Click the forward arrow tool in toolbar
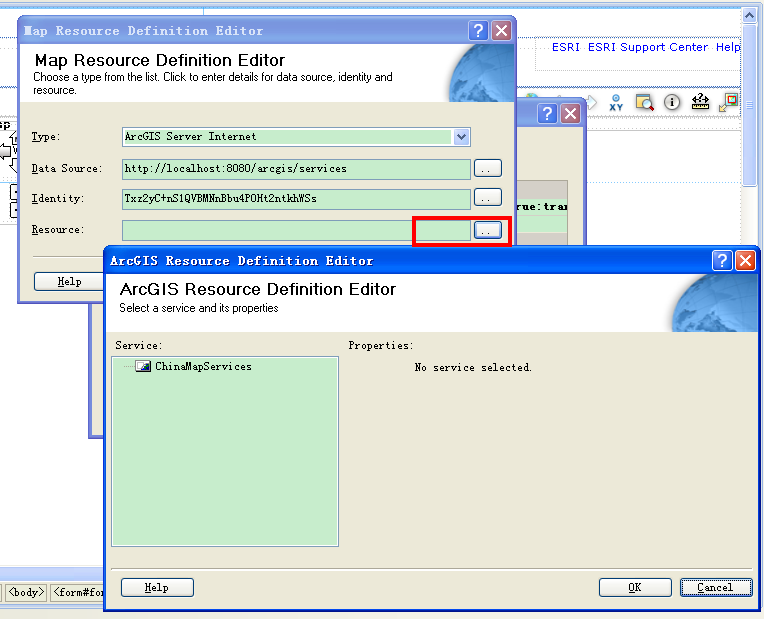This screenshot has width=764, height=619. (591, 103)
